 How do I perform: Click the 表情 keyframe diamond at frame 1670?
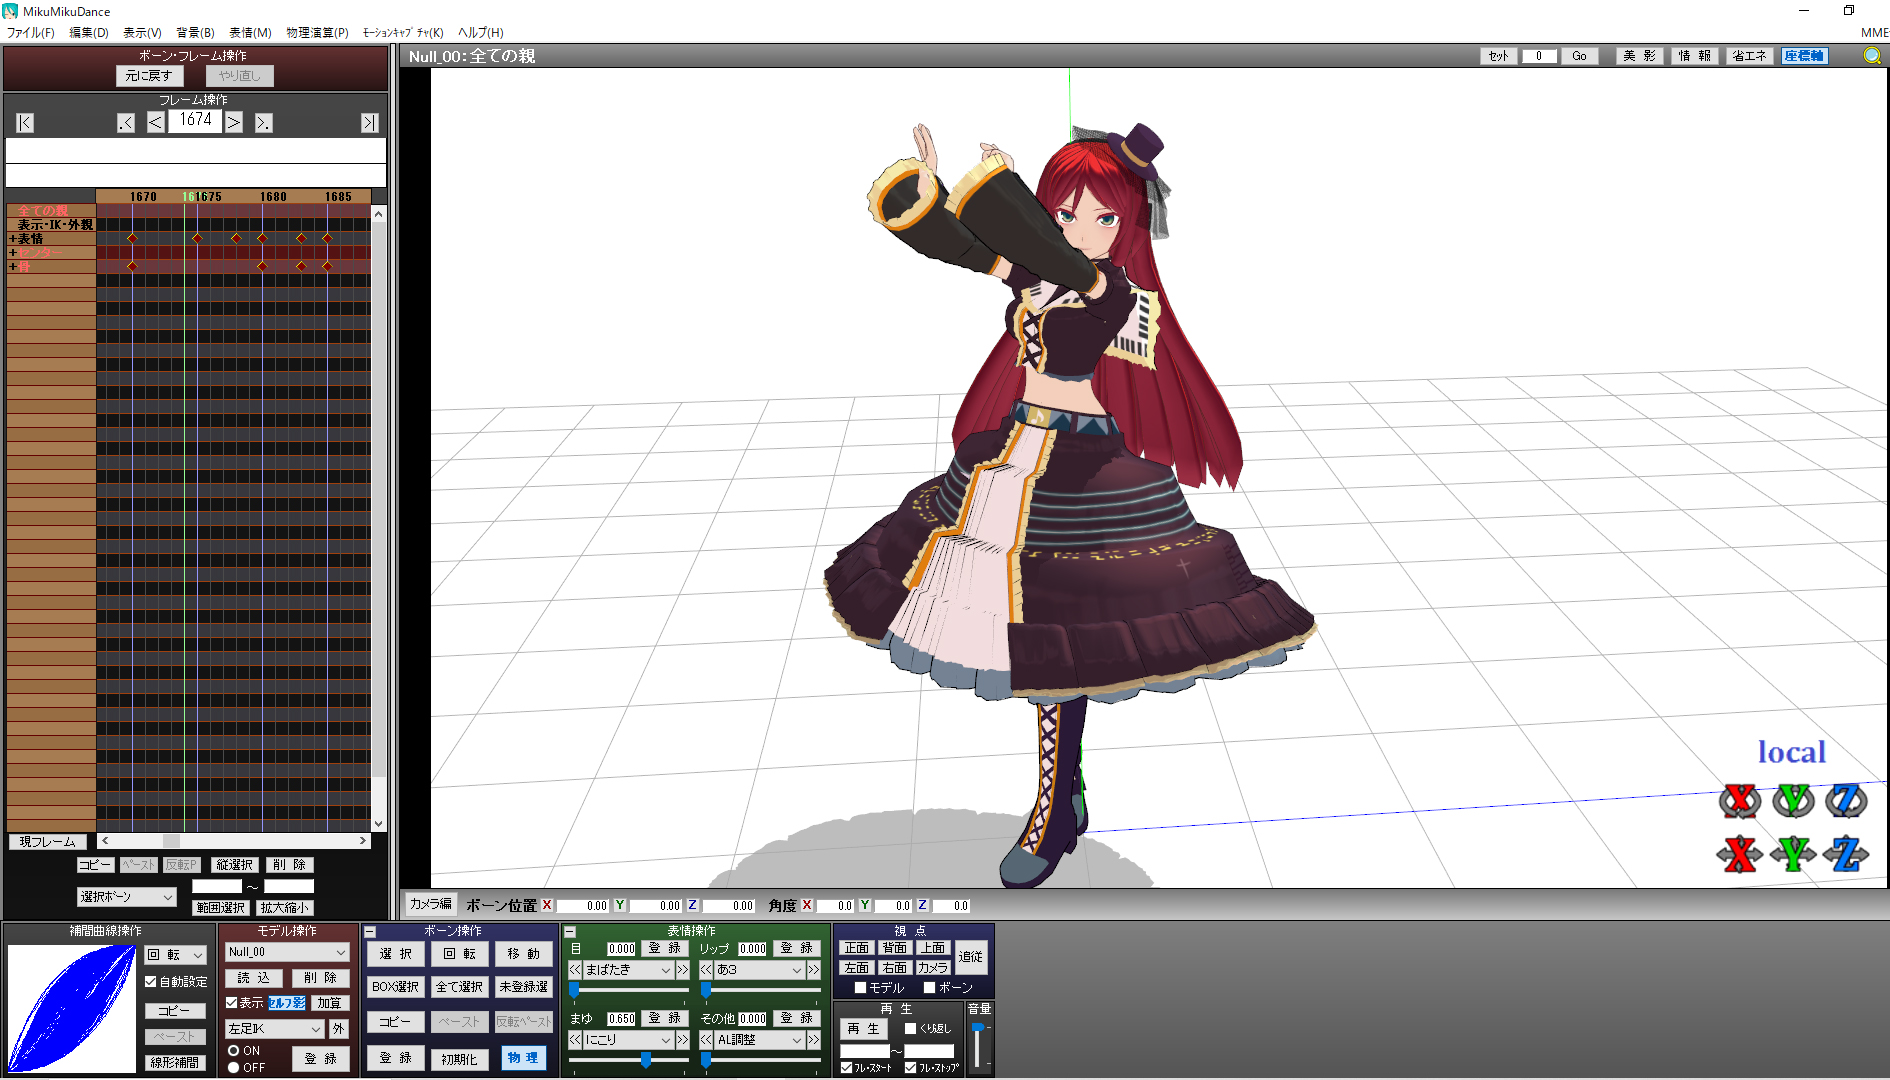(132, 238)
